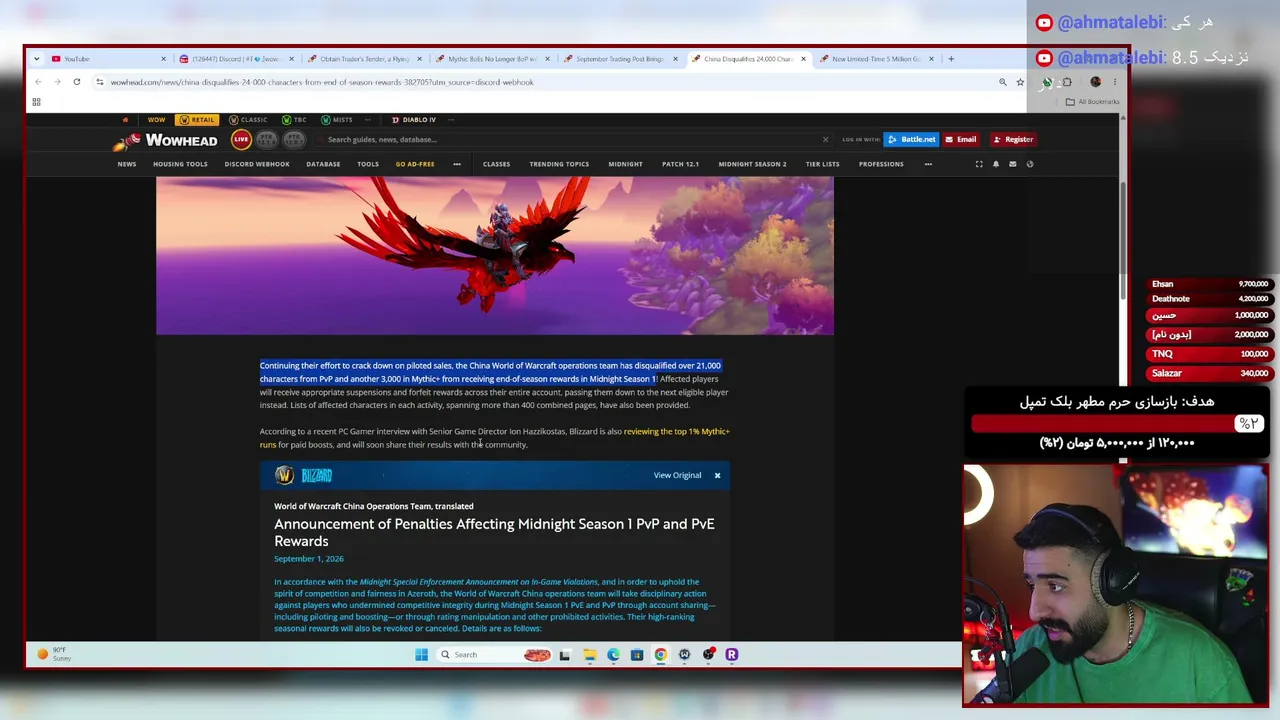Open the Housing Tools menu
This screenshot has height=720, width=1280.
tap(180, 164)
